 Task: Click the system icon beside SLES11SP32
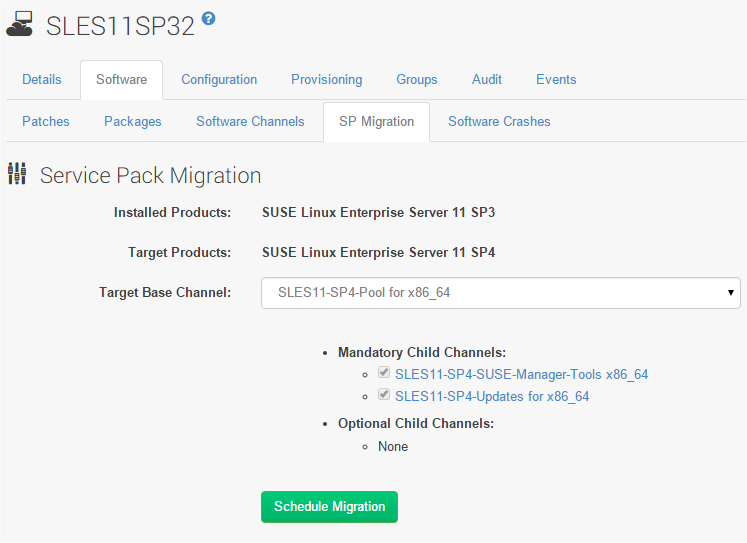point(20,24)
